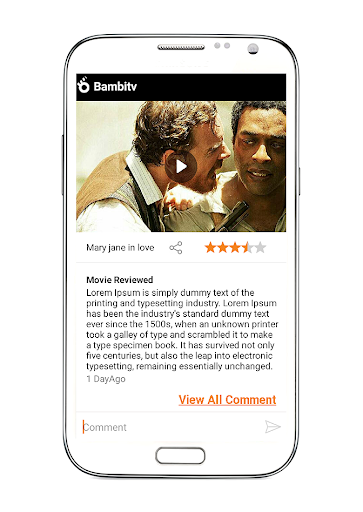Tap the Lorem Ipsum review paragraph

tap(182, 329)
